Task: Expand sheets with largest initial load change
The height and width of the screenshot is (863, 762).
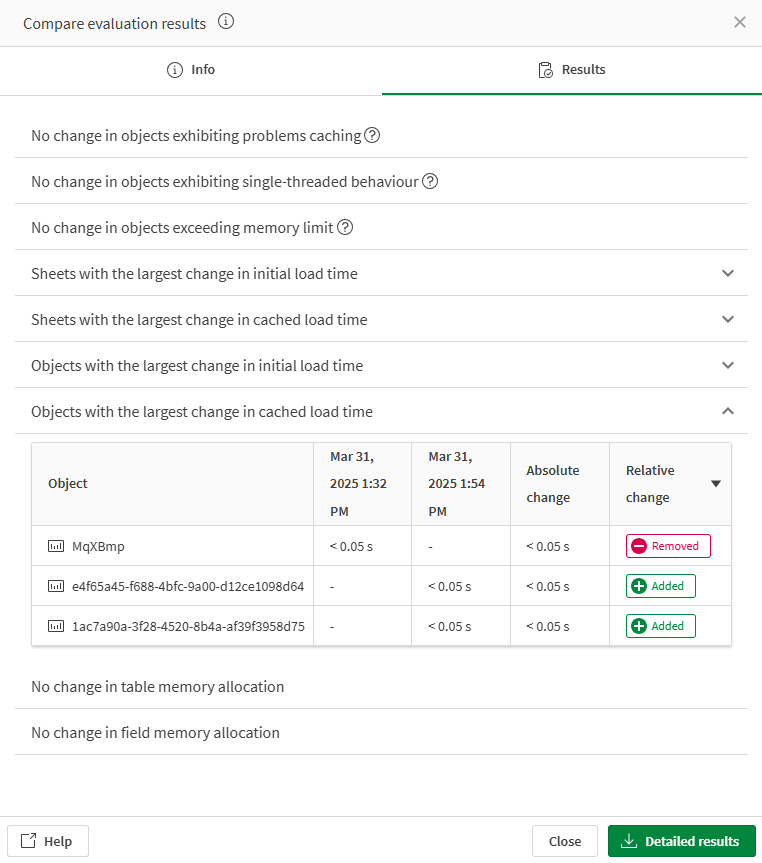Action: 728,273
